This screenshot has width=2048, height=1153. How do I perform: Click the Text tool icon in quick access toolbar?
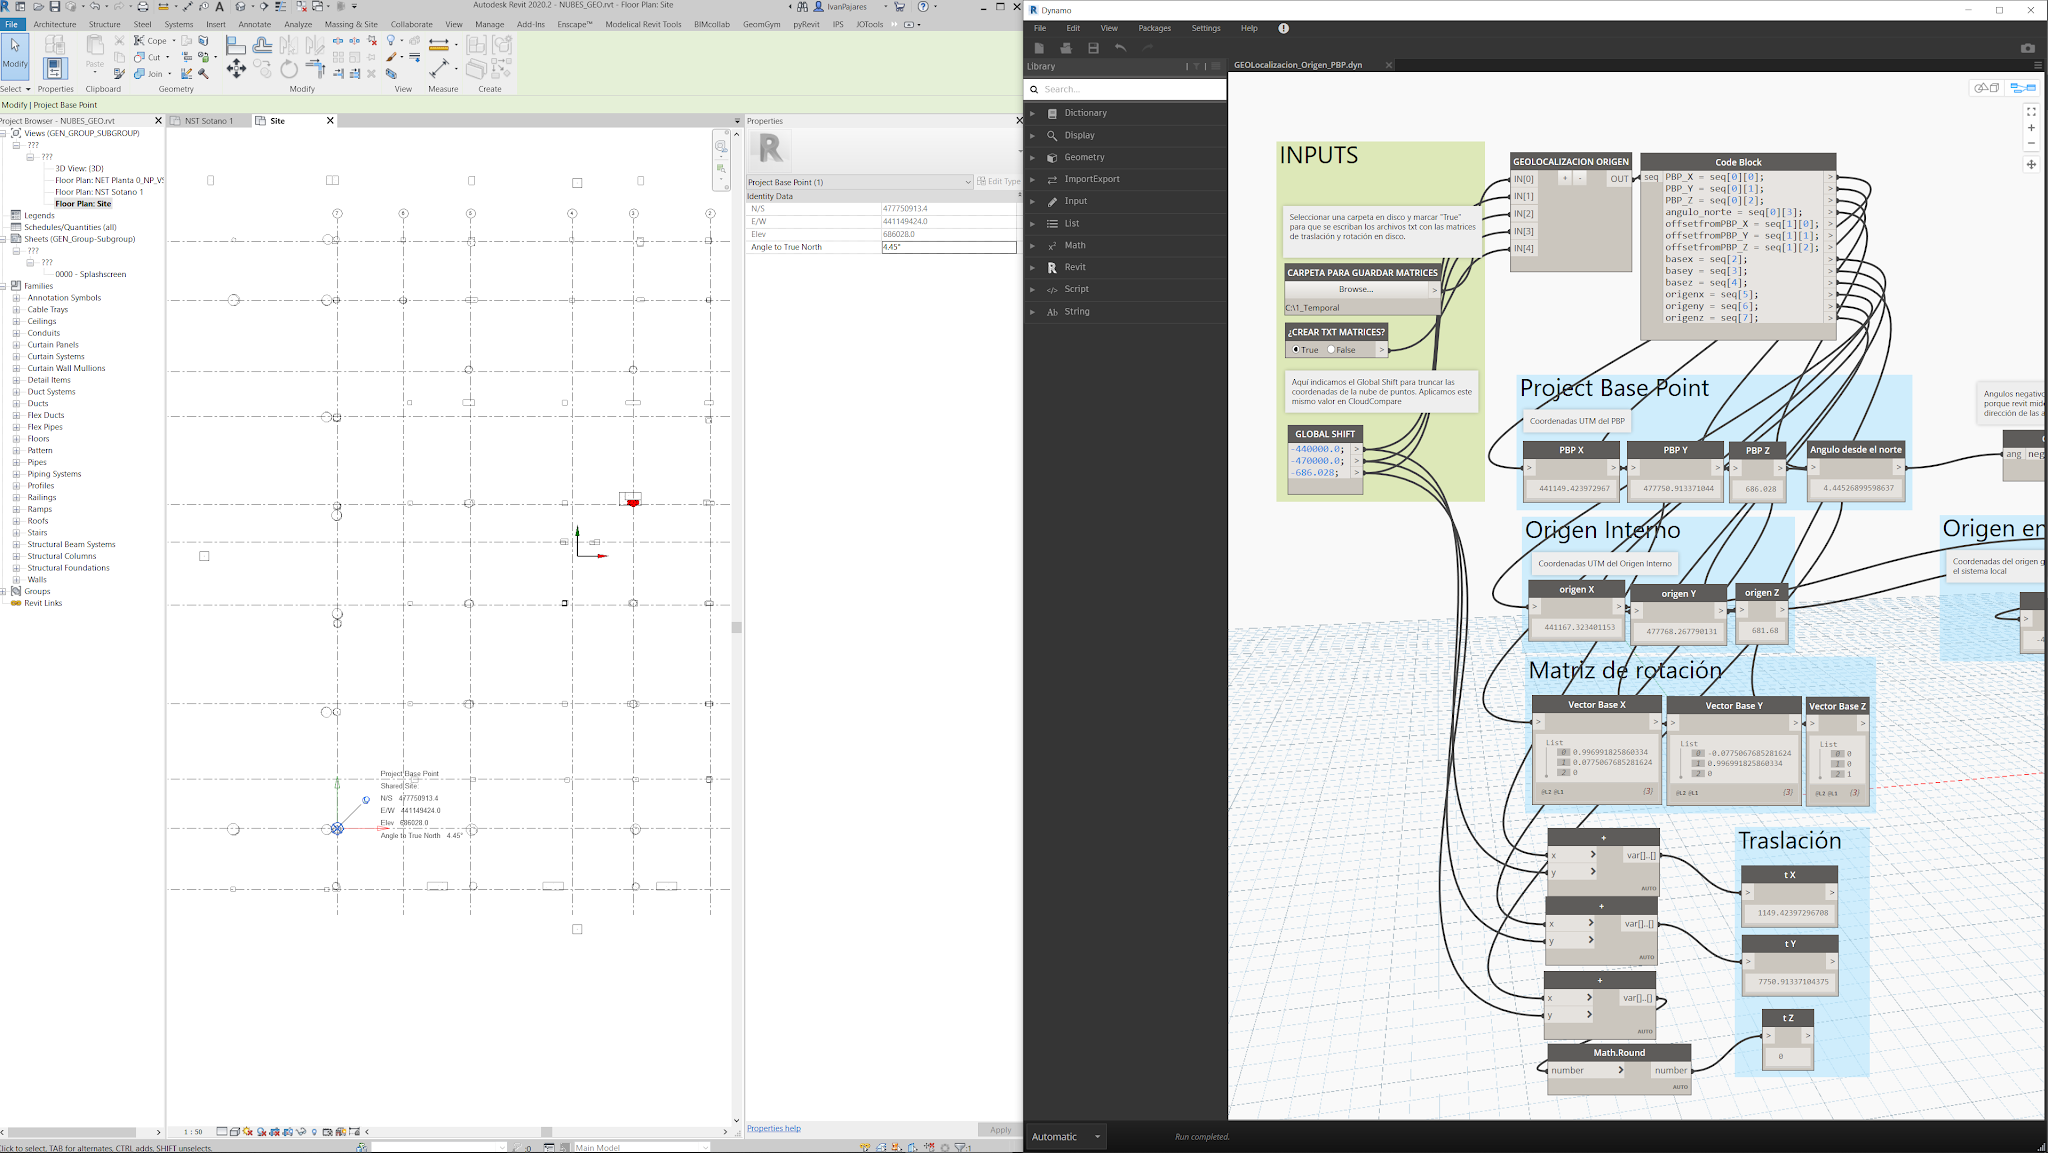220,7
